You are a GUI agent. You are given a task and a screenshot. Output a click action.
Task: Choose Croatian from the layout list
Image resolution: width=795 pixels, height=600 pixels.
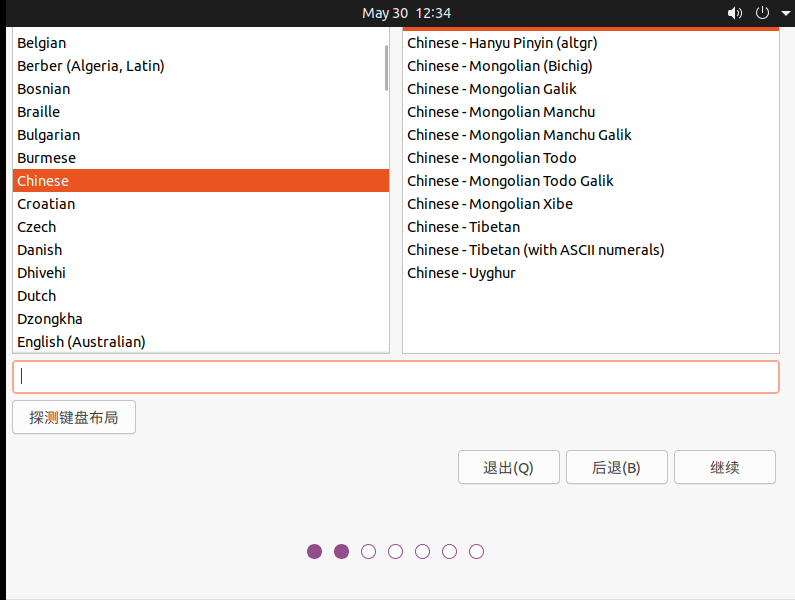pos(46,204)
